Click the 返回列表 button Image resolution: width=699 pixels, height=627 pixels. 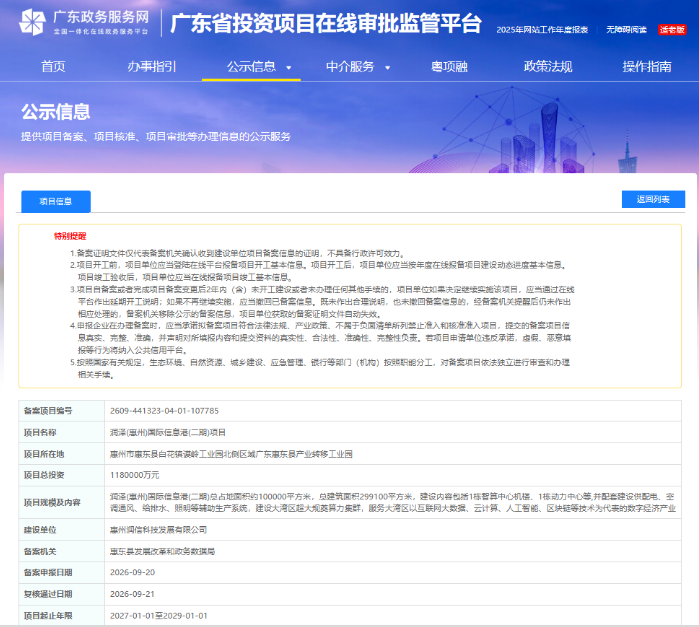tap(653, 199)
